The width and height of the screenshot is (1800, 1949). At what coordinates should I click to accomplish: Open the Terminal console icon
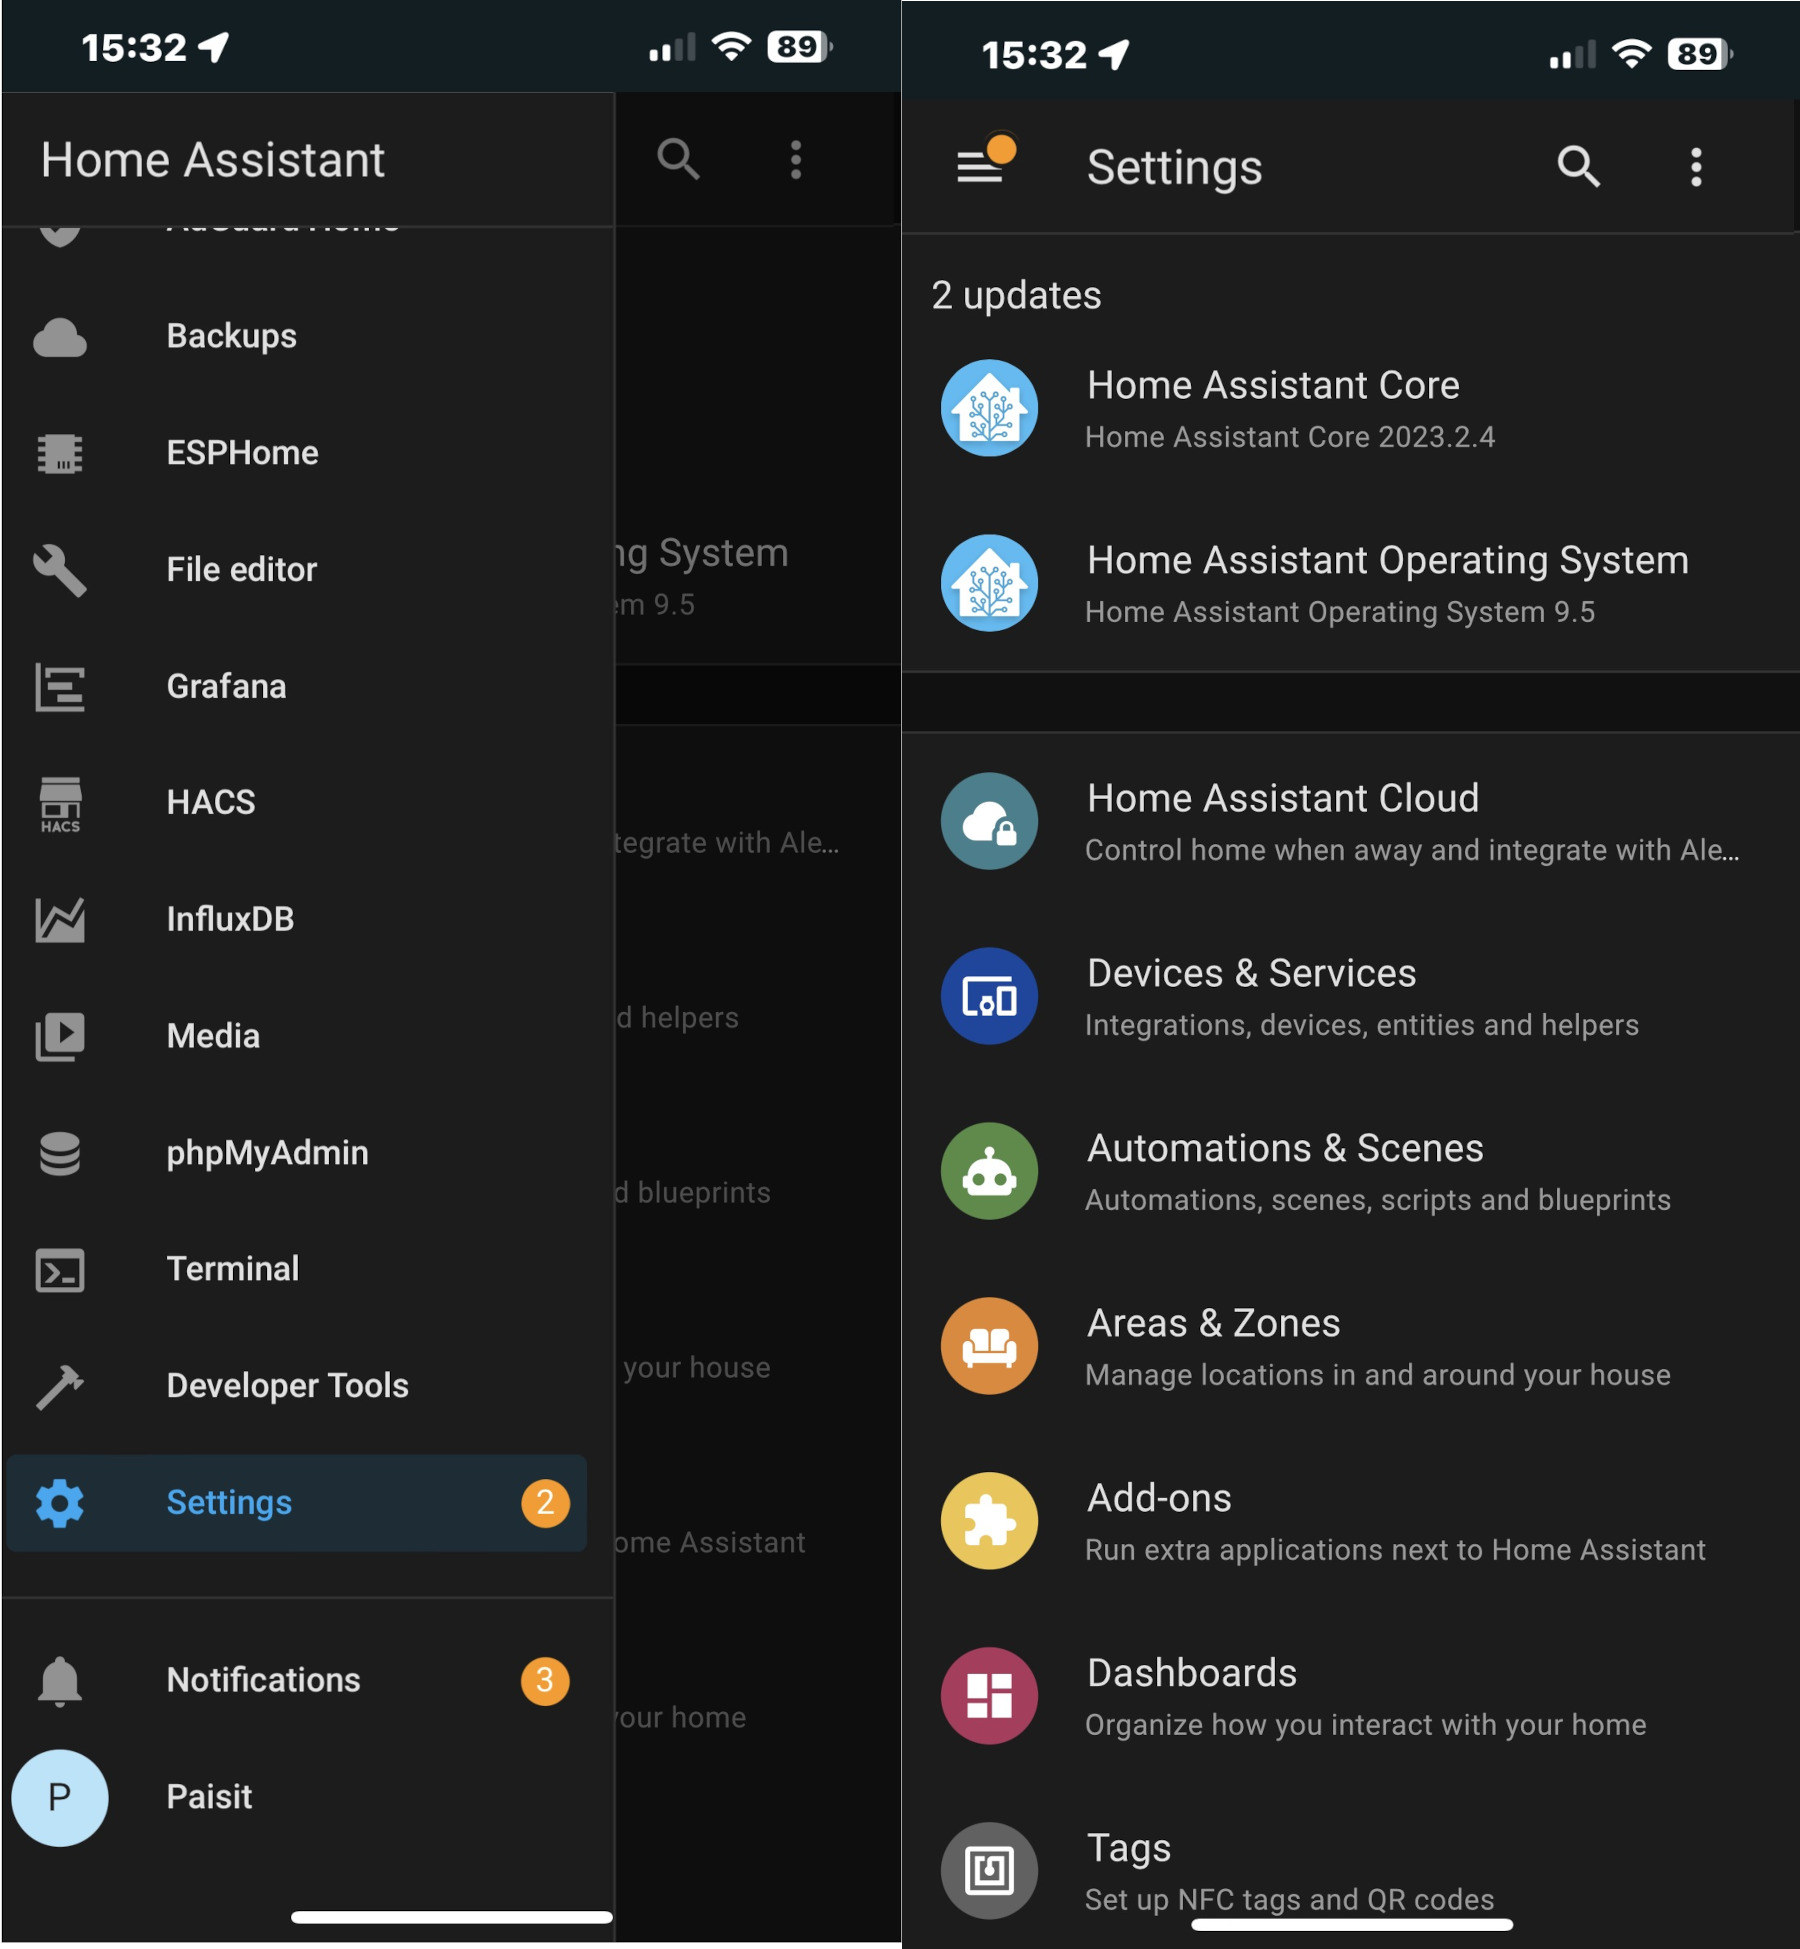(x=60, y=1270)
